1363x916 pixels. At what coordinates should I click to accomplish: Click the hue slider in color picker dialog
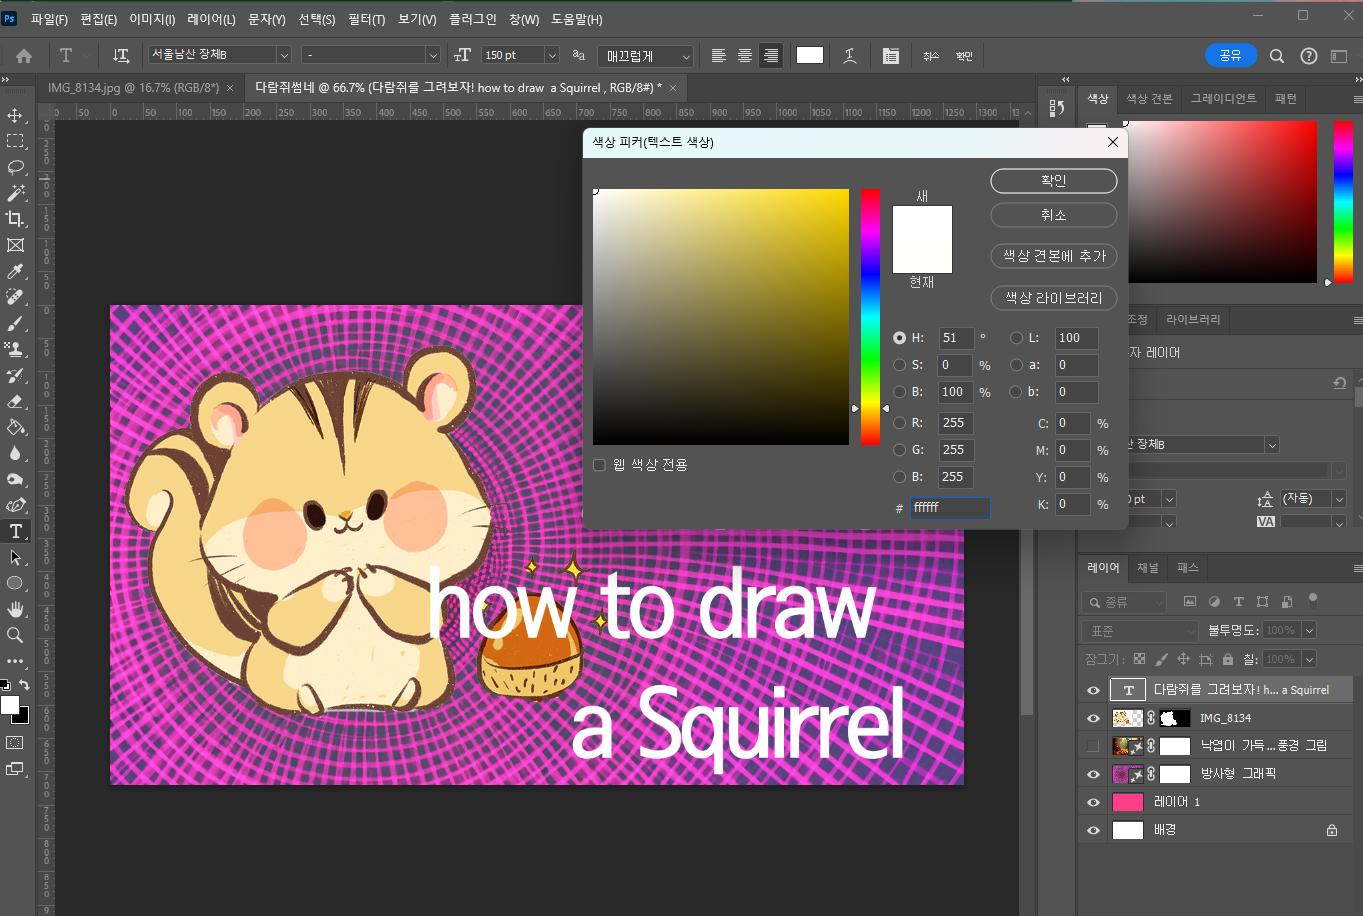870,317
